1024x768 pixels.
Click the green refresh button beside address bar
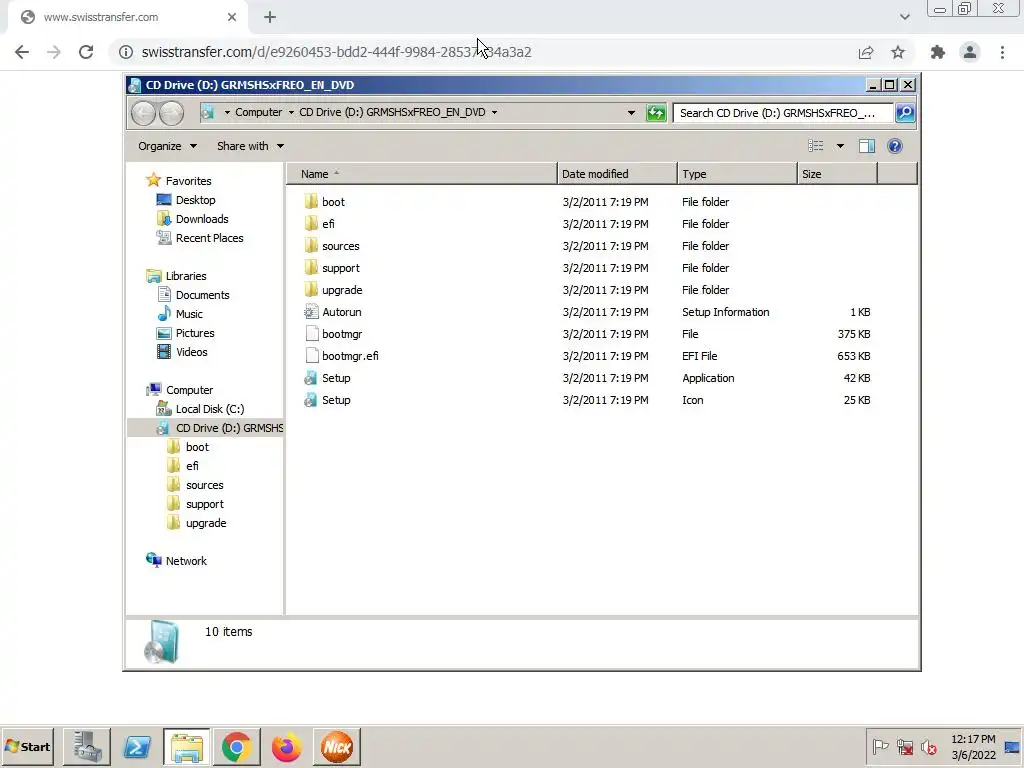pos(656,113)
